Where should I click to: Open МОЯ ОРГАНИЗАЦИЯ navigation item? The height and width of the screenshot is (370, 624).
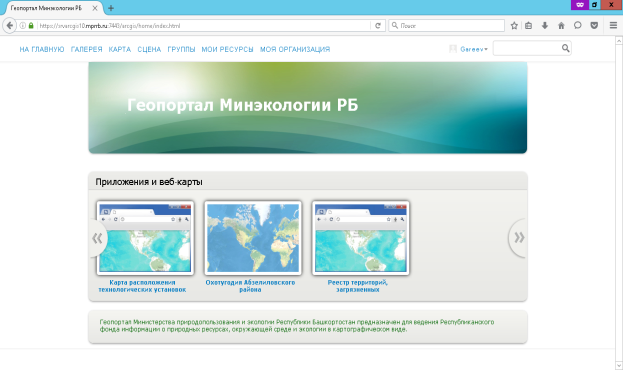point(295,49)
